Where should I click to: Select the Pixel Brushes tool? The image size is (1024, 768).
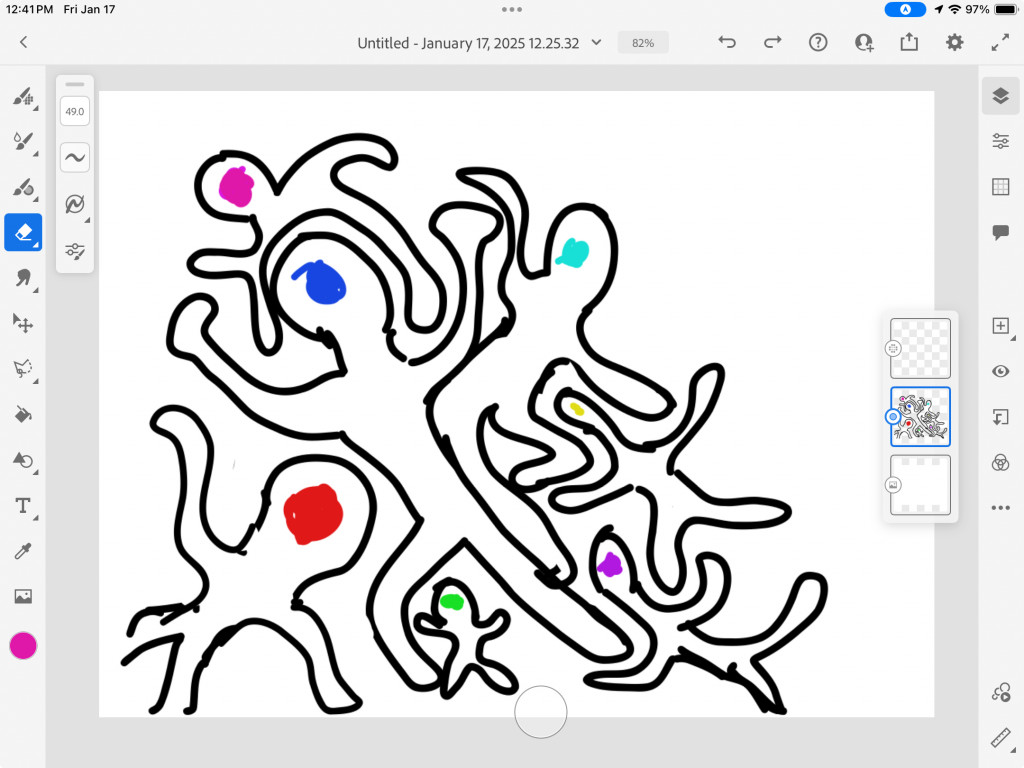tap(22, 97)
